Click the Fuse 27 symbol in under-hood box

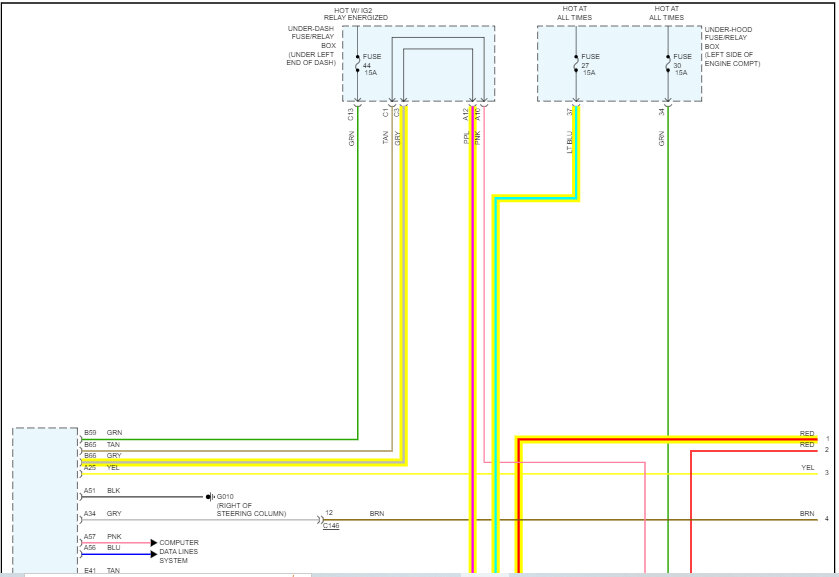pyautogui.click(x=576, y=63)
